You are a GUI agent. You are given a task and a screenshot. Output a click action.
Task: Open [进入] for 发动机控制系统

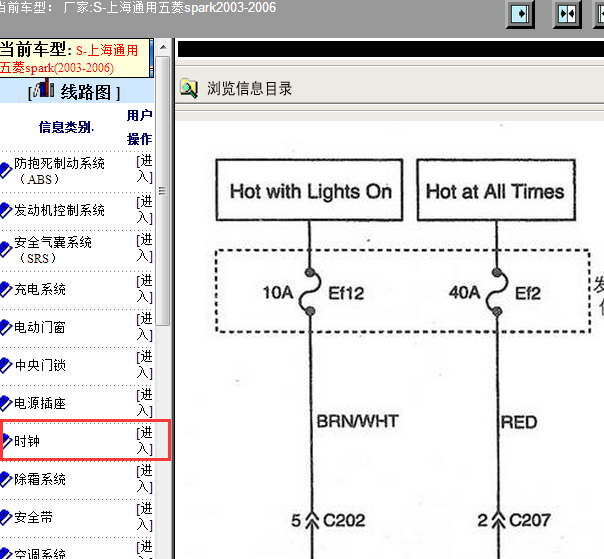point(144,210)
